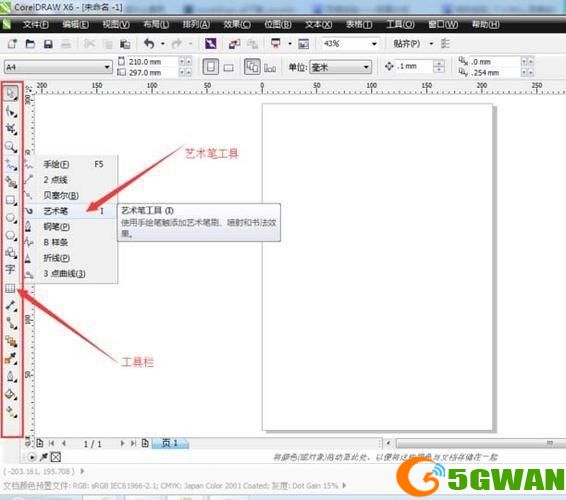Toggle apply layout to all pages
The height and width of the screenshot is (500, 566).
click(x=252, y=67)
